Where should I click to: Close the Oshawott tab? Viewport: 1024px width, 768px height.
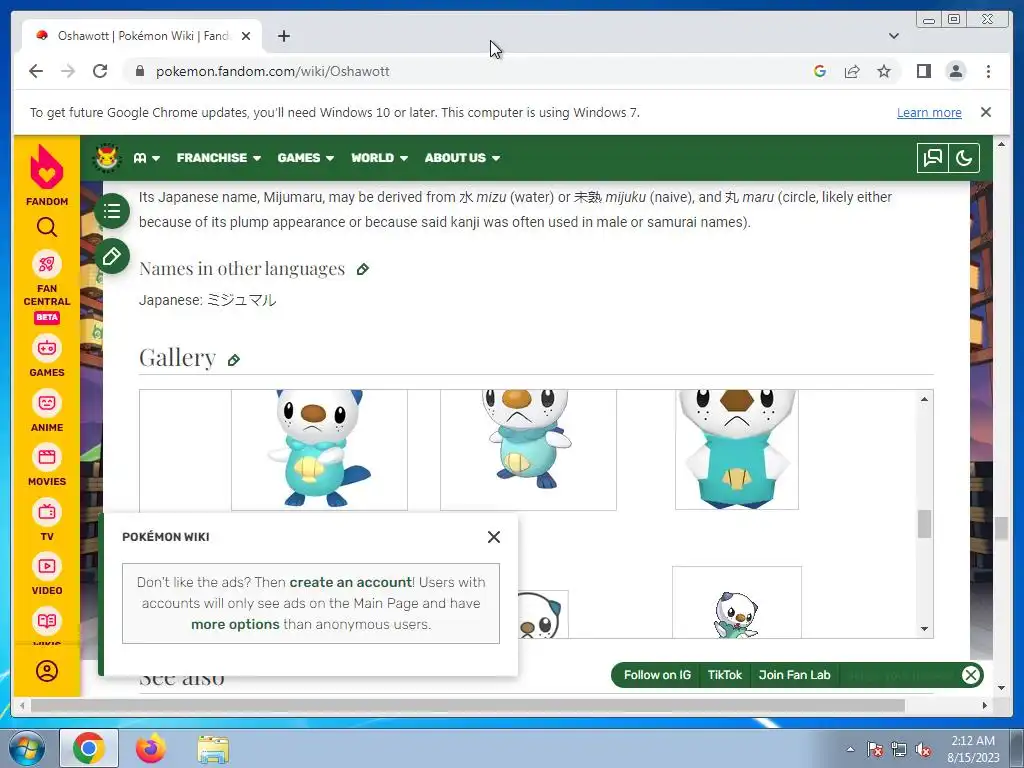[x=246, y=36]
